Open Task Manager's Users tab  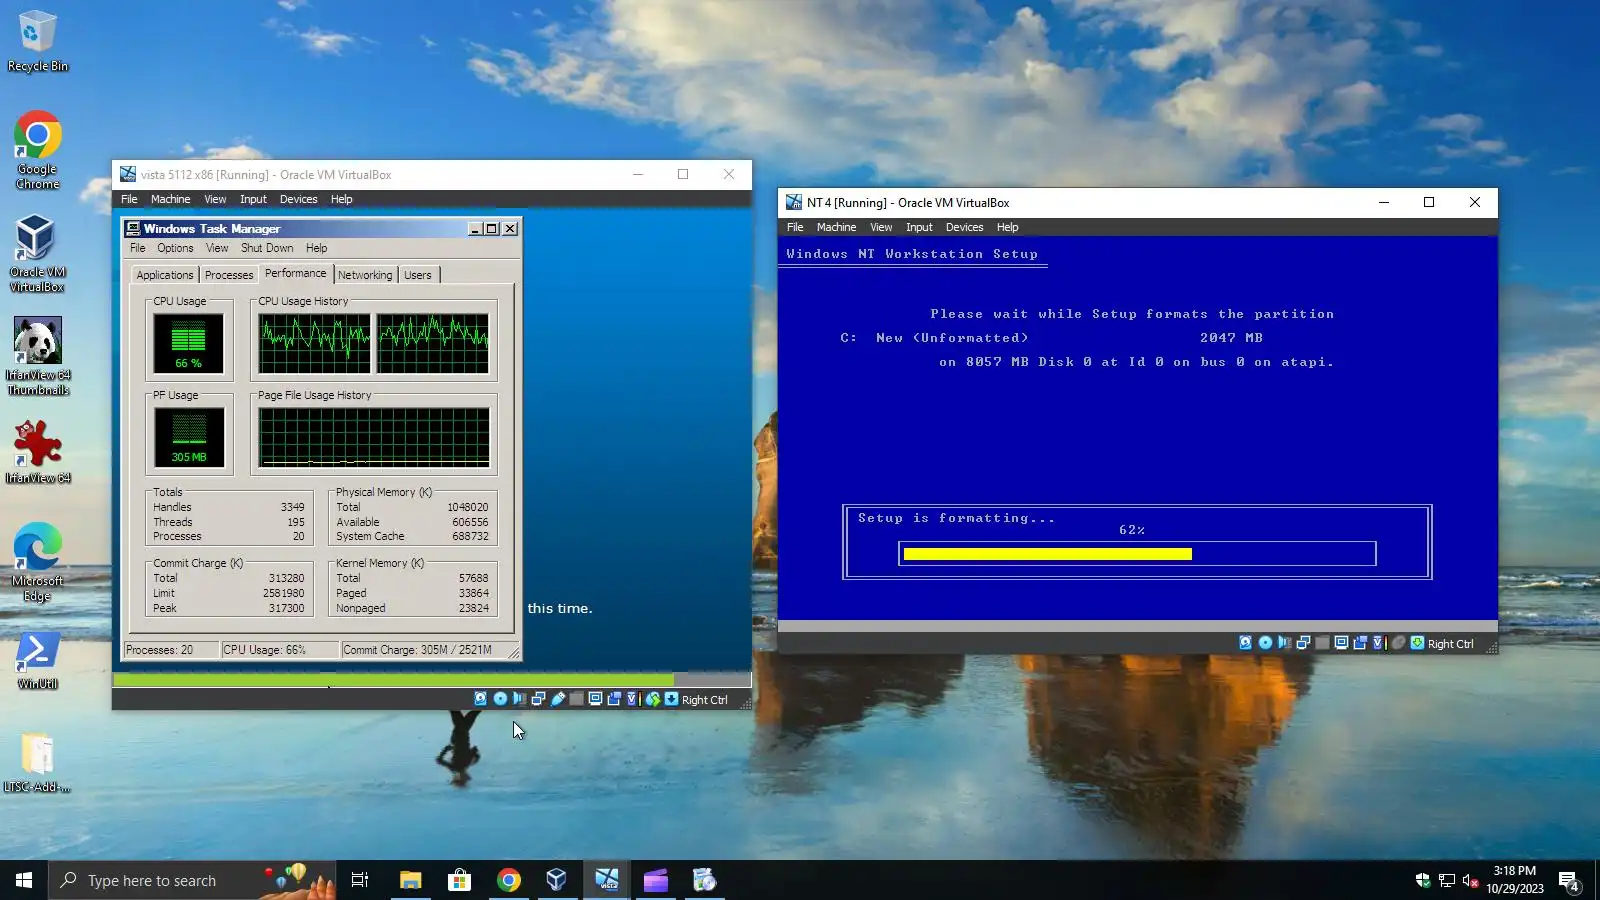[418, 275]
